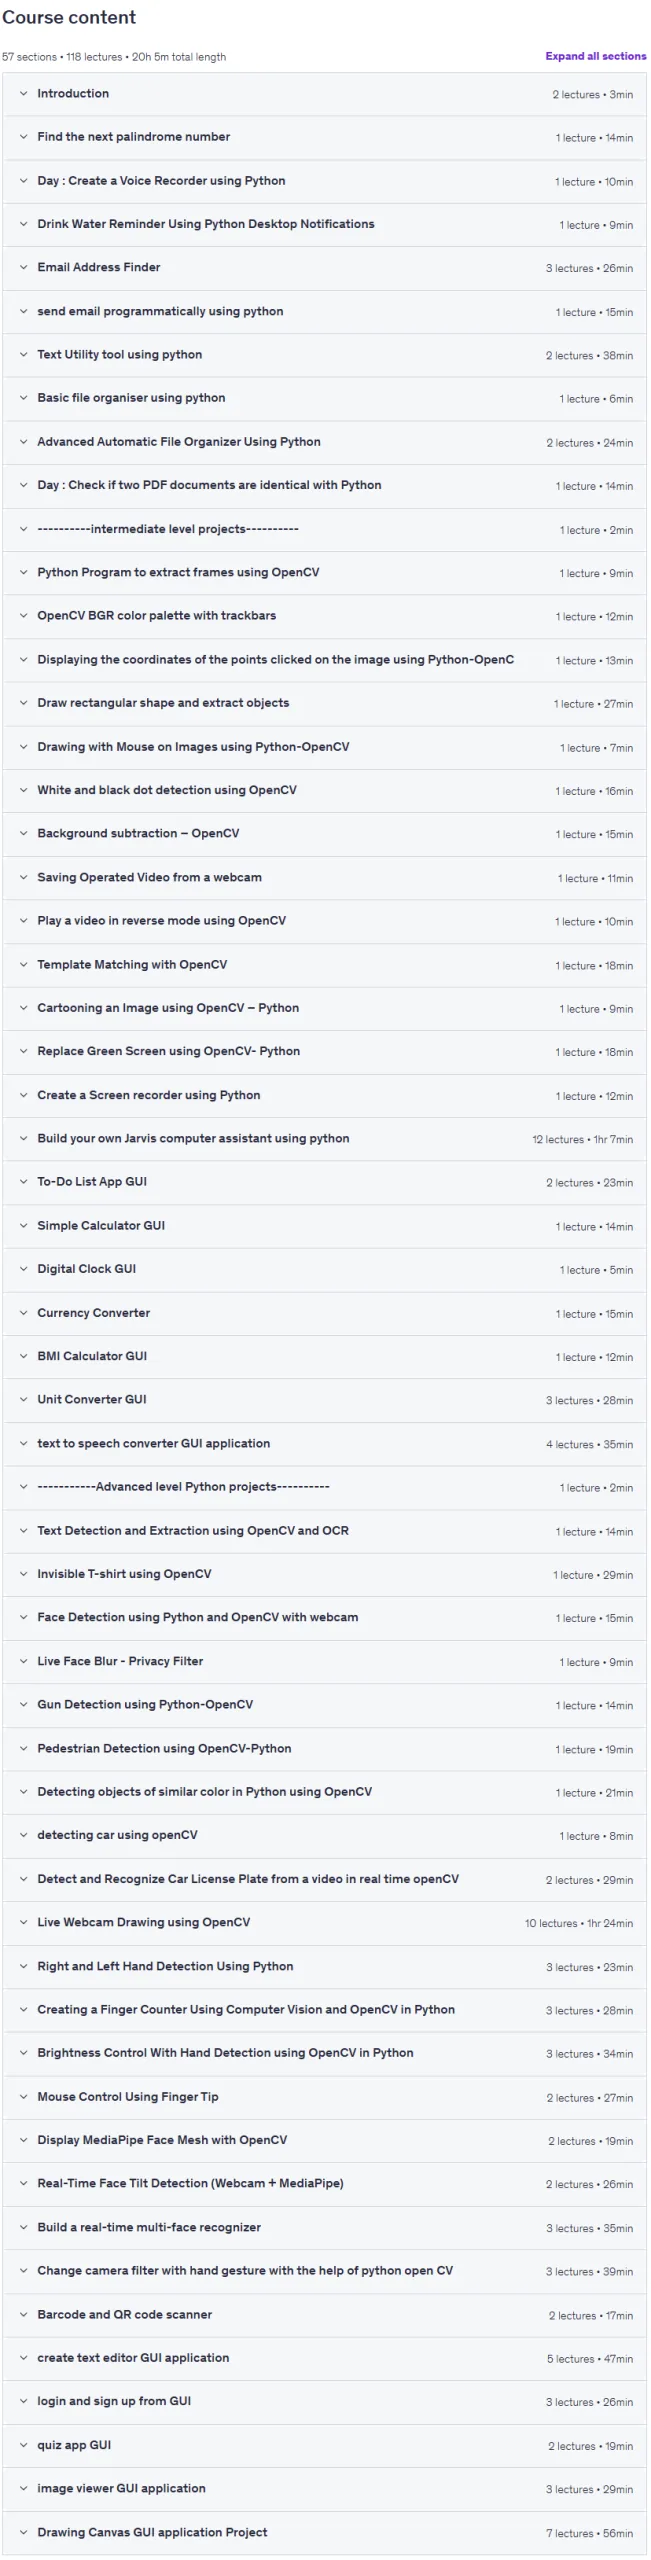Click the chevron next to Mouse Control Using Finger Tip
This screenshot has width=651, height=2560.
click(23, 2097)
